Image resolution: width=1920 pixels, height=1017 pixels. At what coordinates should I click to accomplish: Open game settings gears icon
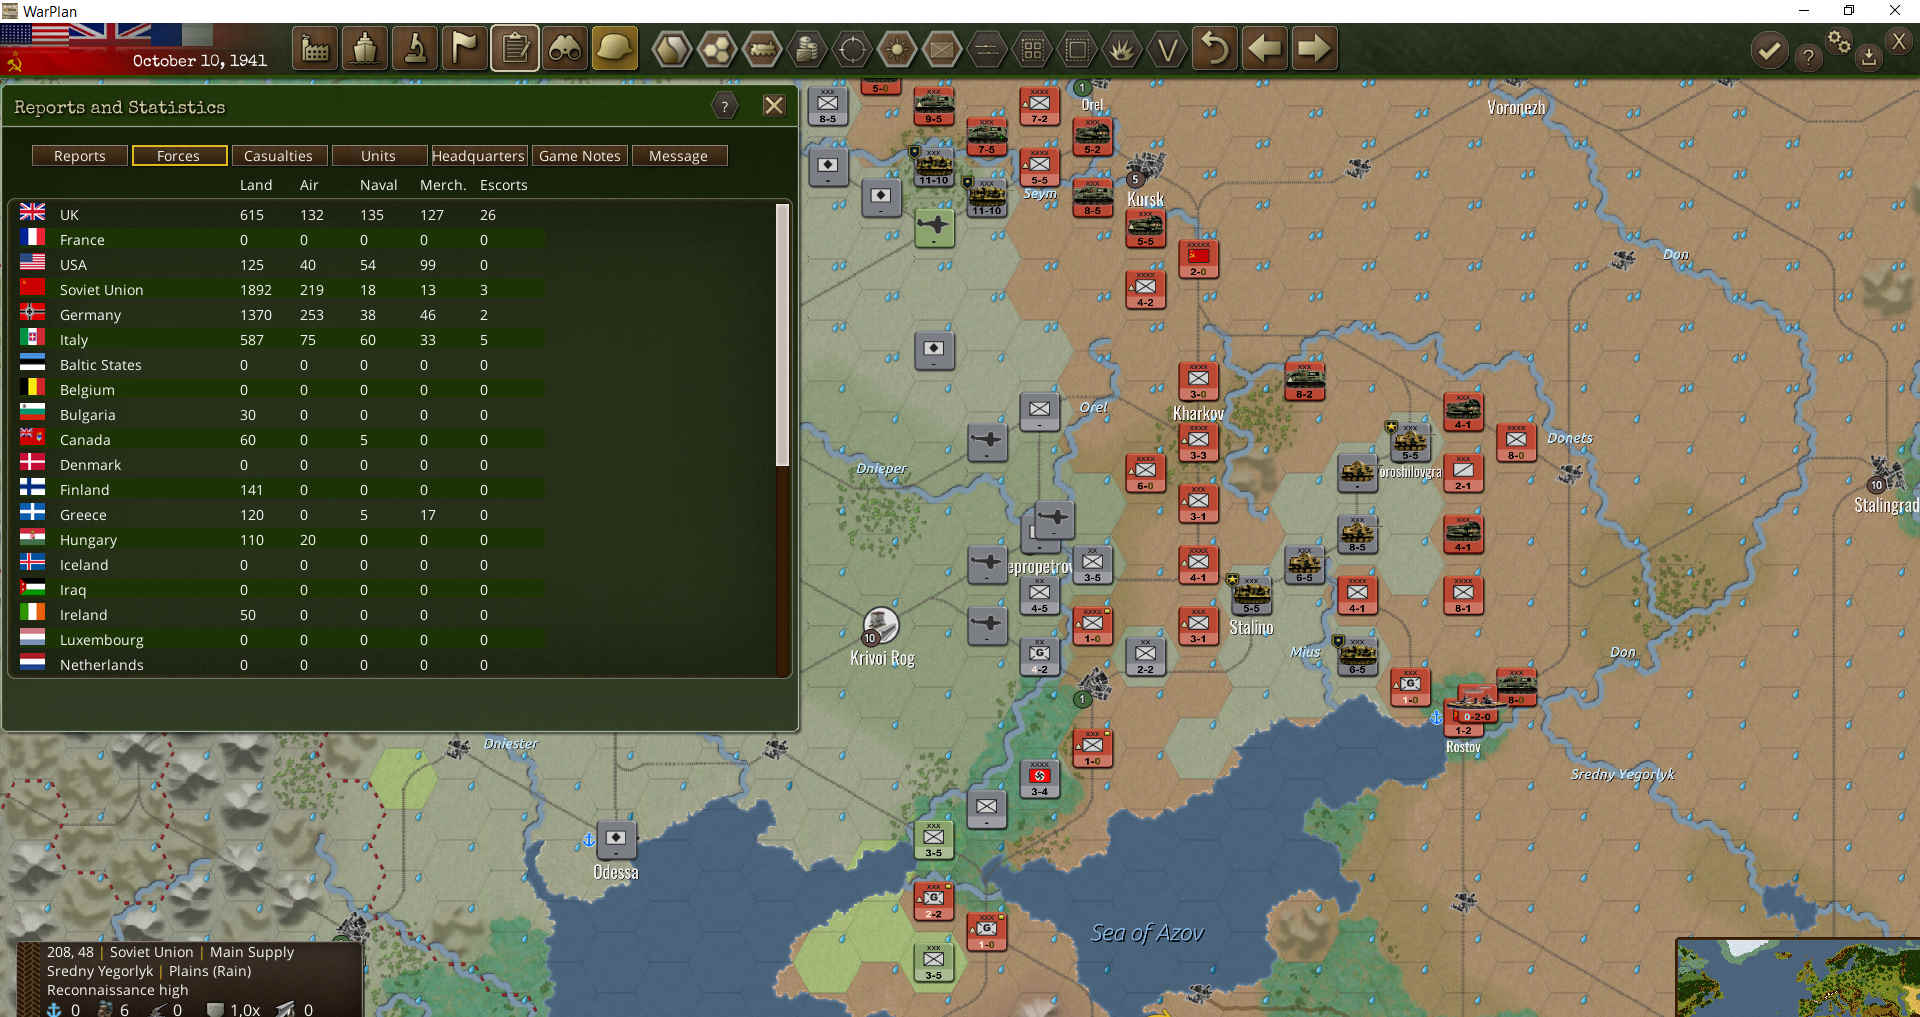click(1839, 41)
